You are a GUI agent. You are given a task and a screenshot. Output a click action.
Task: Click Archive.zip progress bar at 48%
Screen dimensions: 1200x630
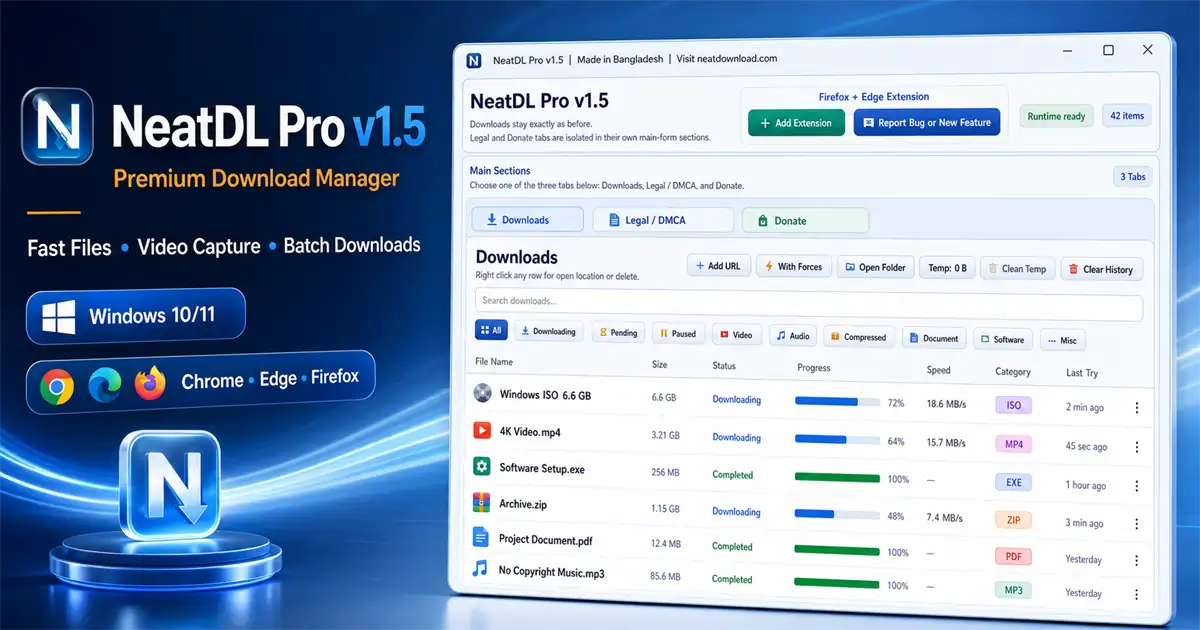point(837,516)
